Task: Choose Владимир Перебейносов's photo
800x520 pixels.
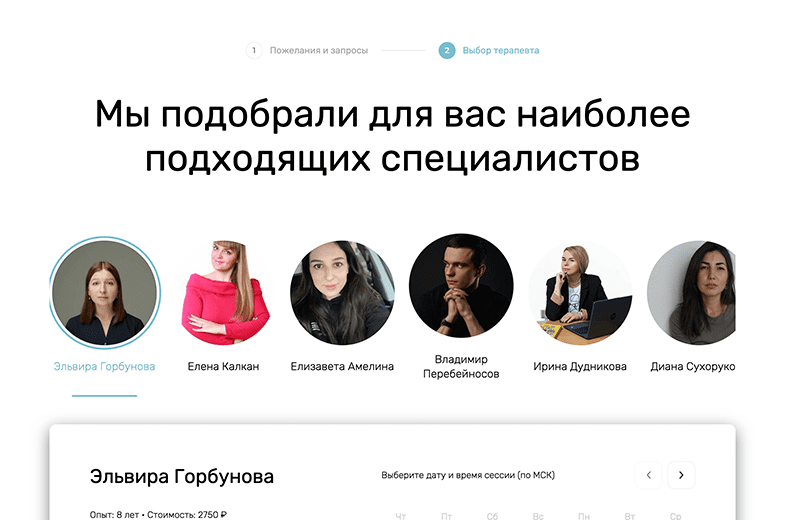Action: (x=461, y=286)
